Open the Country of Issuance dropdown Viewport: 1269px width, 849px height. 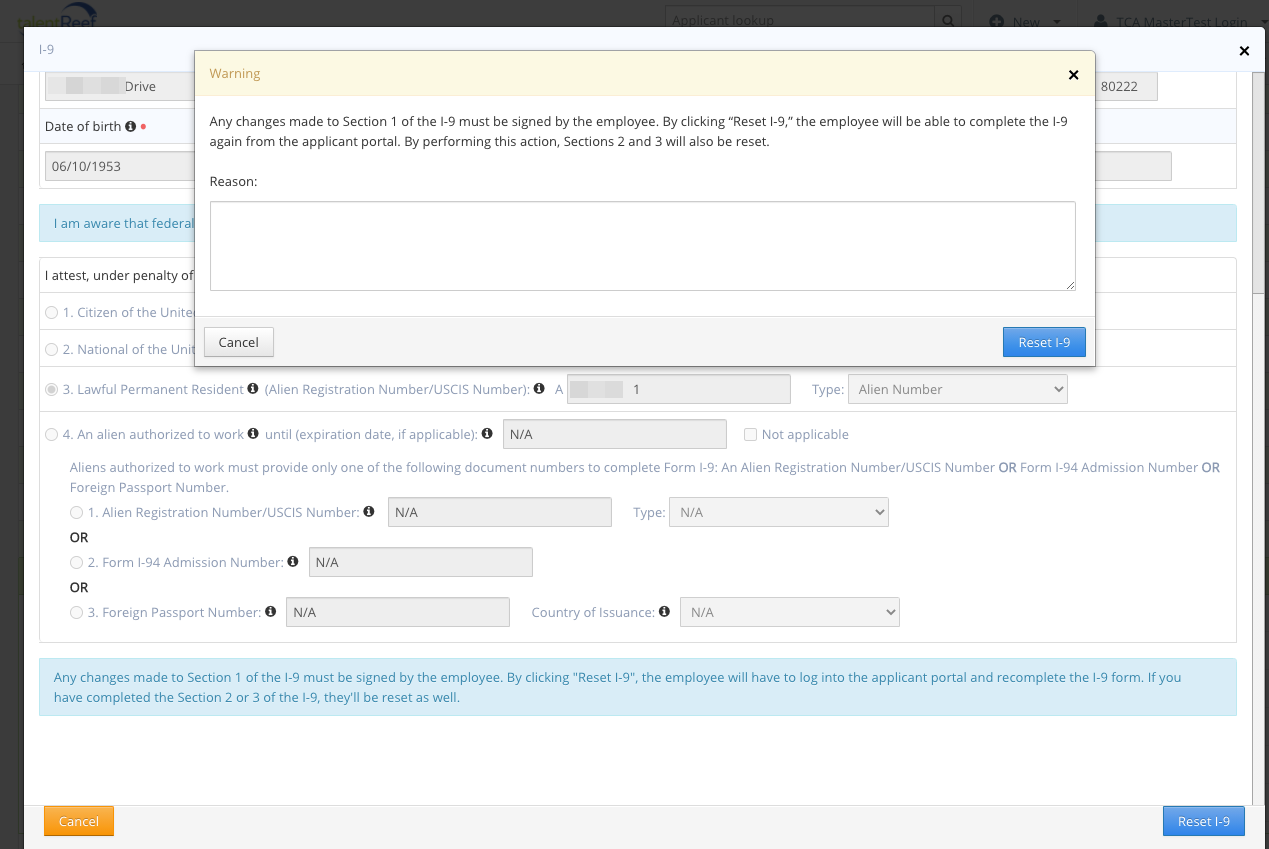click(789, 611)
